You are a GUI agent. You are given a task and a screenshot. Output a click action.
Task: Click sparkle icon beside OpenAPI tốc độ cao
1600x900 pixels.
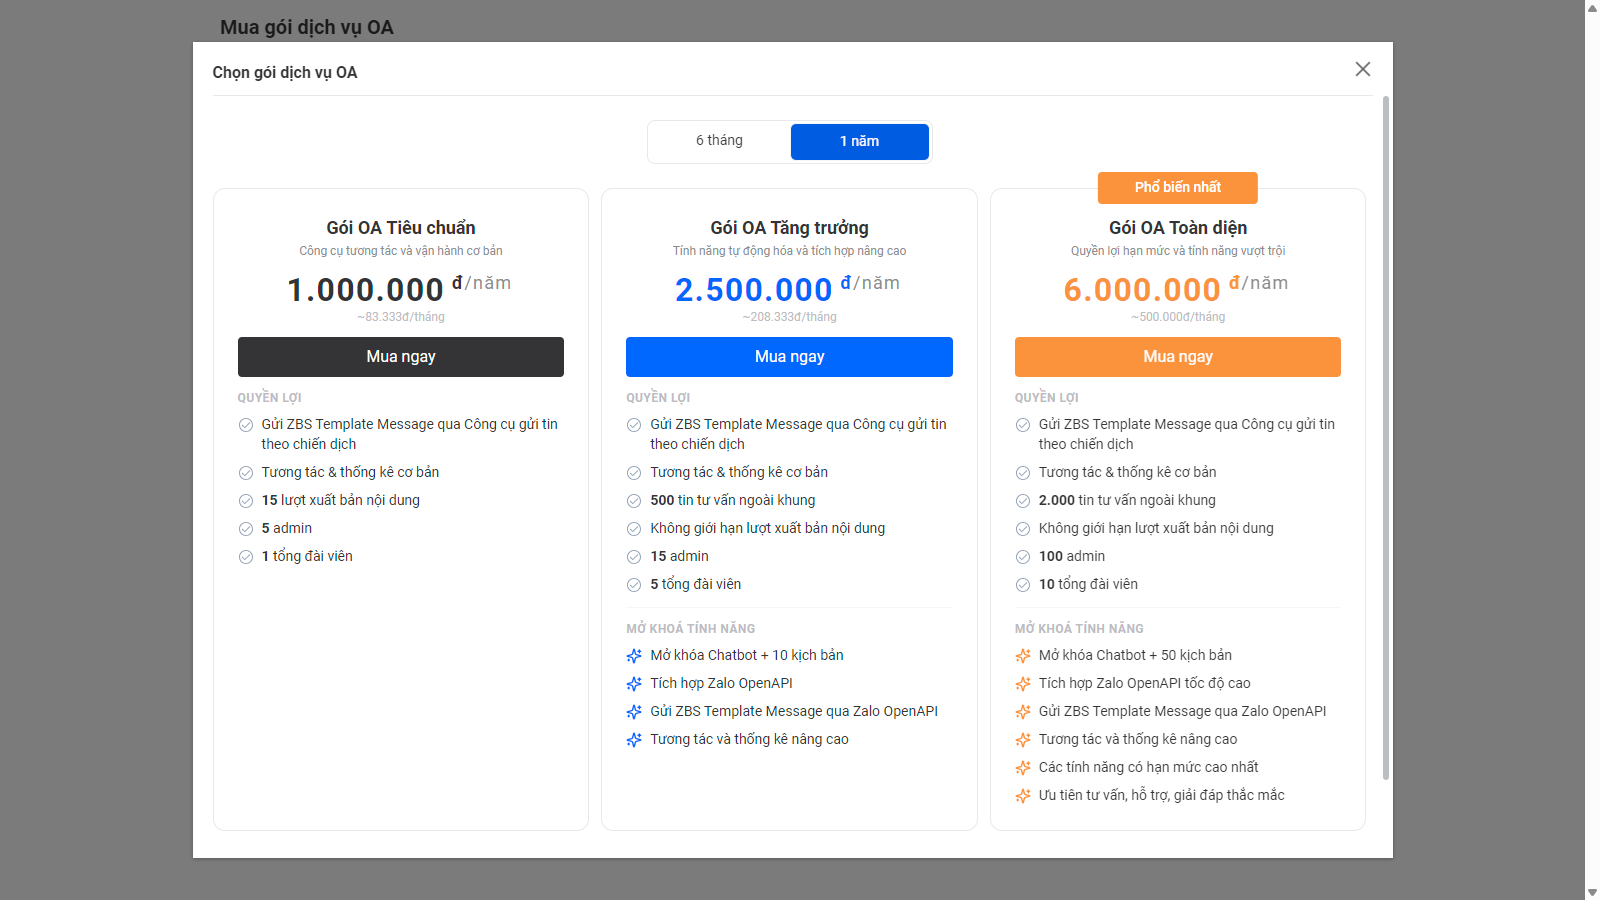tap(1023, 684)
